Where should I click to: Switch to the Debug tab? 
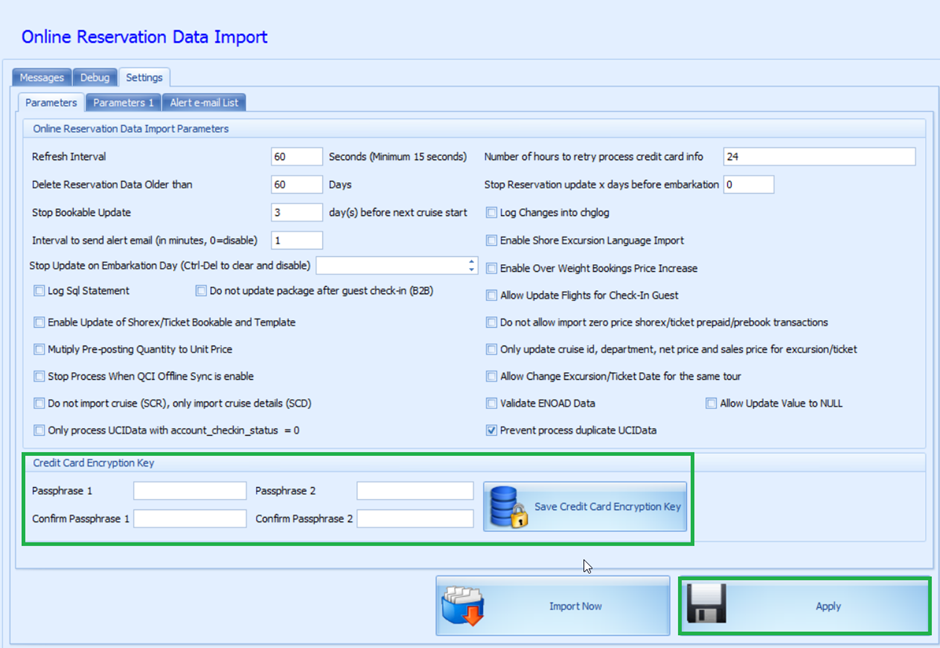point(94,77)
